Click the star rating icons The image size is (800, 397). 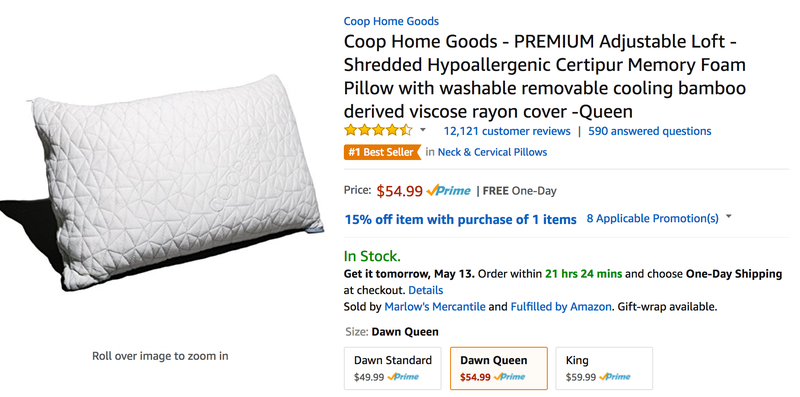tap(378, 131)
